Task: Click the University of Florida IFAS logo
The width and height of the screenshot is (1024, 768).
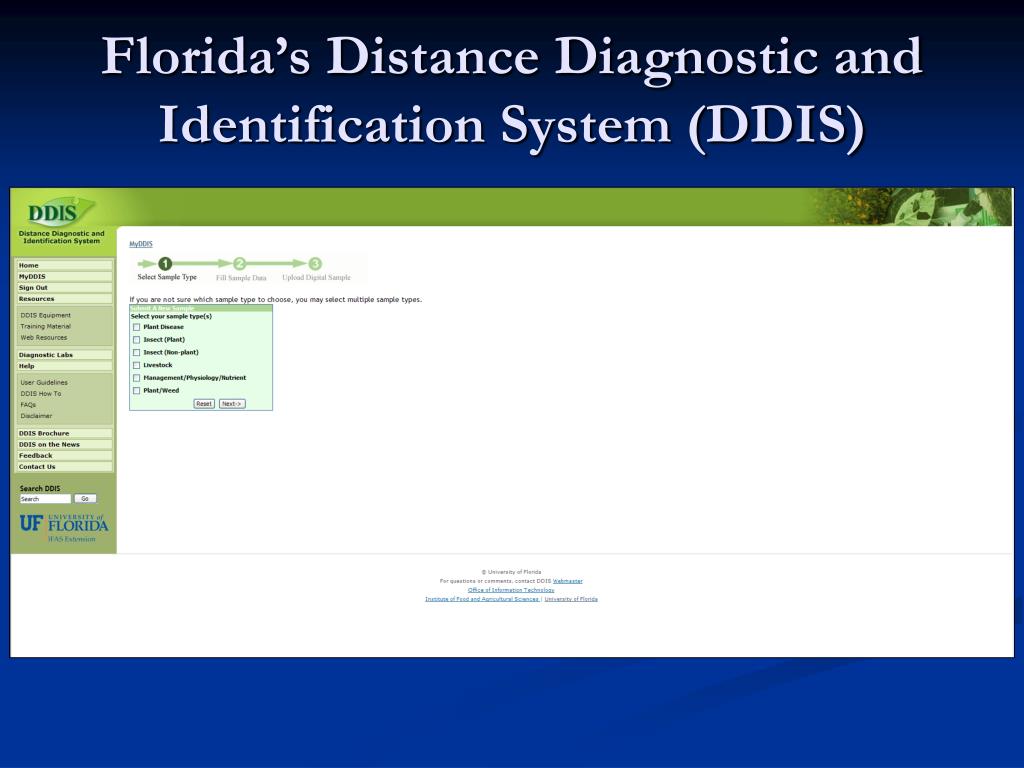Action: (63, 528)
